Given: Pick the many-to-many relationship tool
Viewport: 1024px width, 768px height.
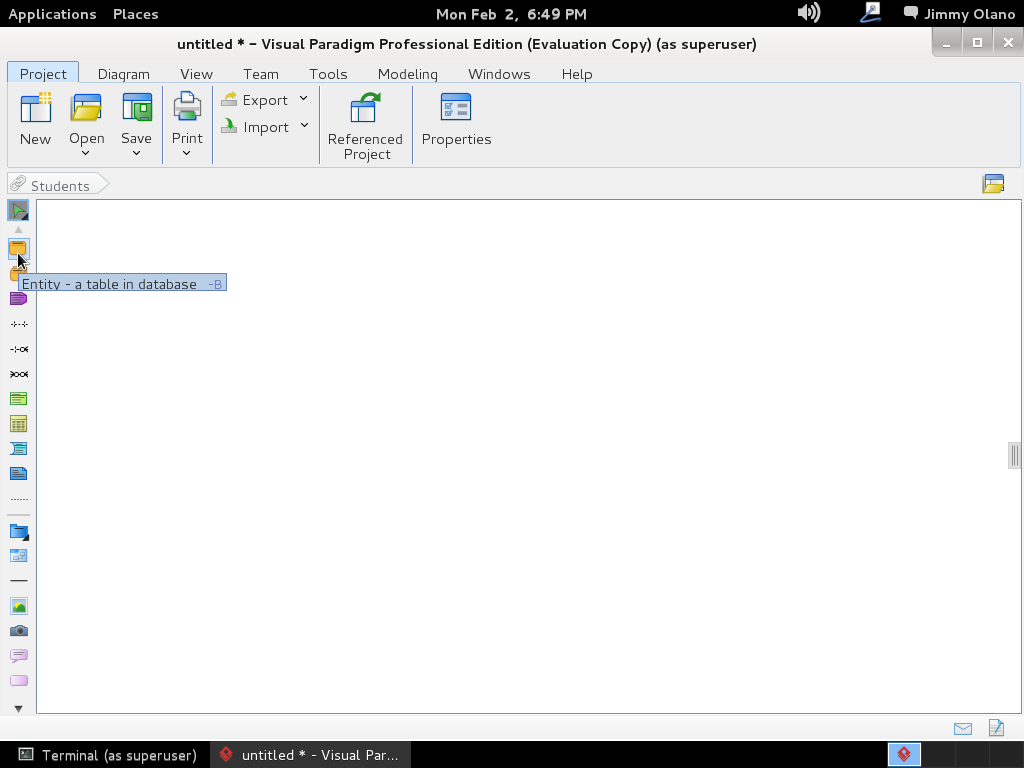Looking at the screenshot, I should (18, 374).
